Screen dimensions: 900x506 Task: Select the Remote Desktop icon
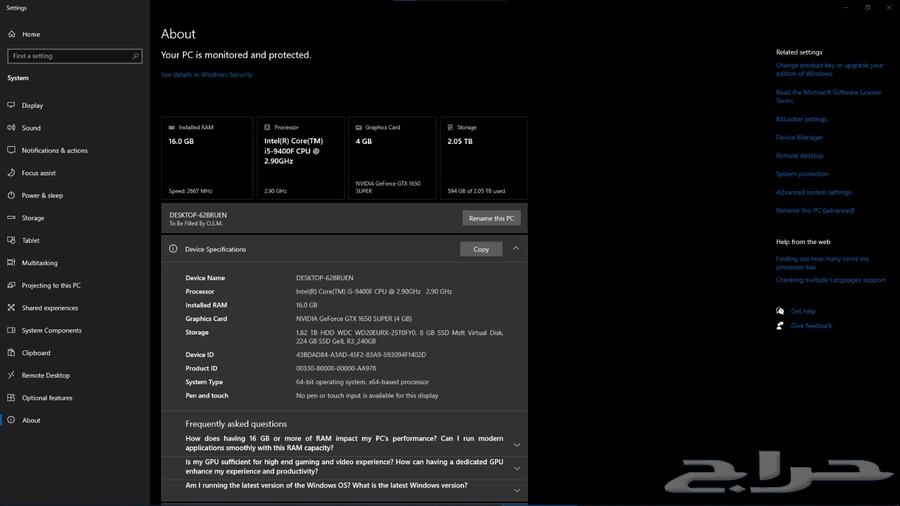point(11,375)
